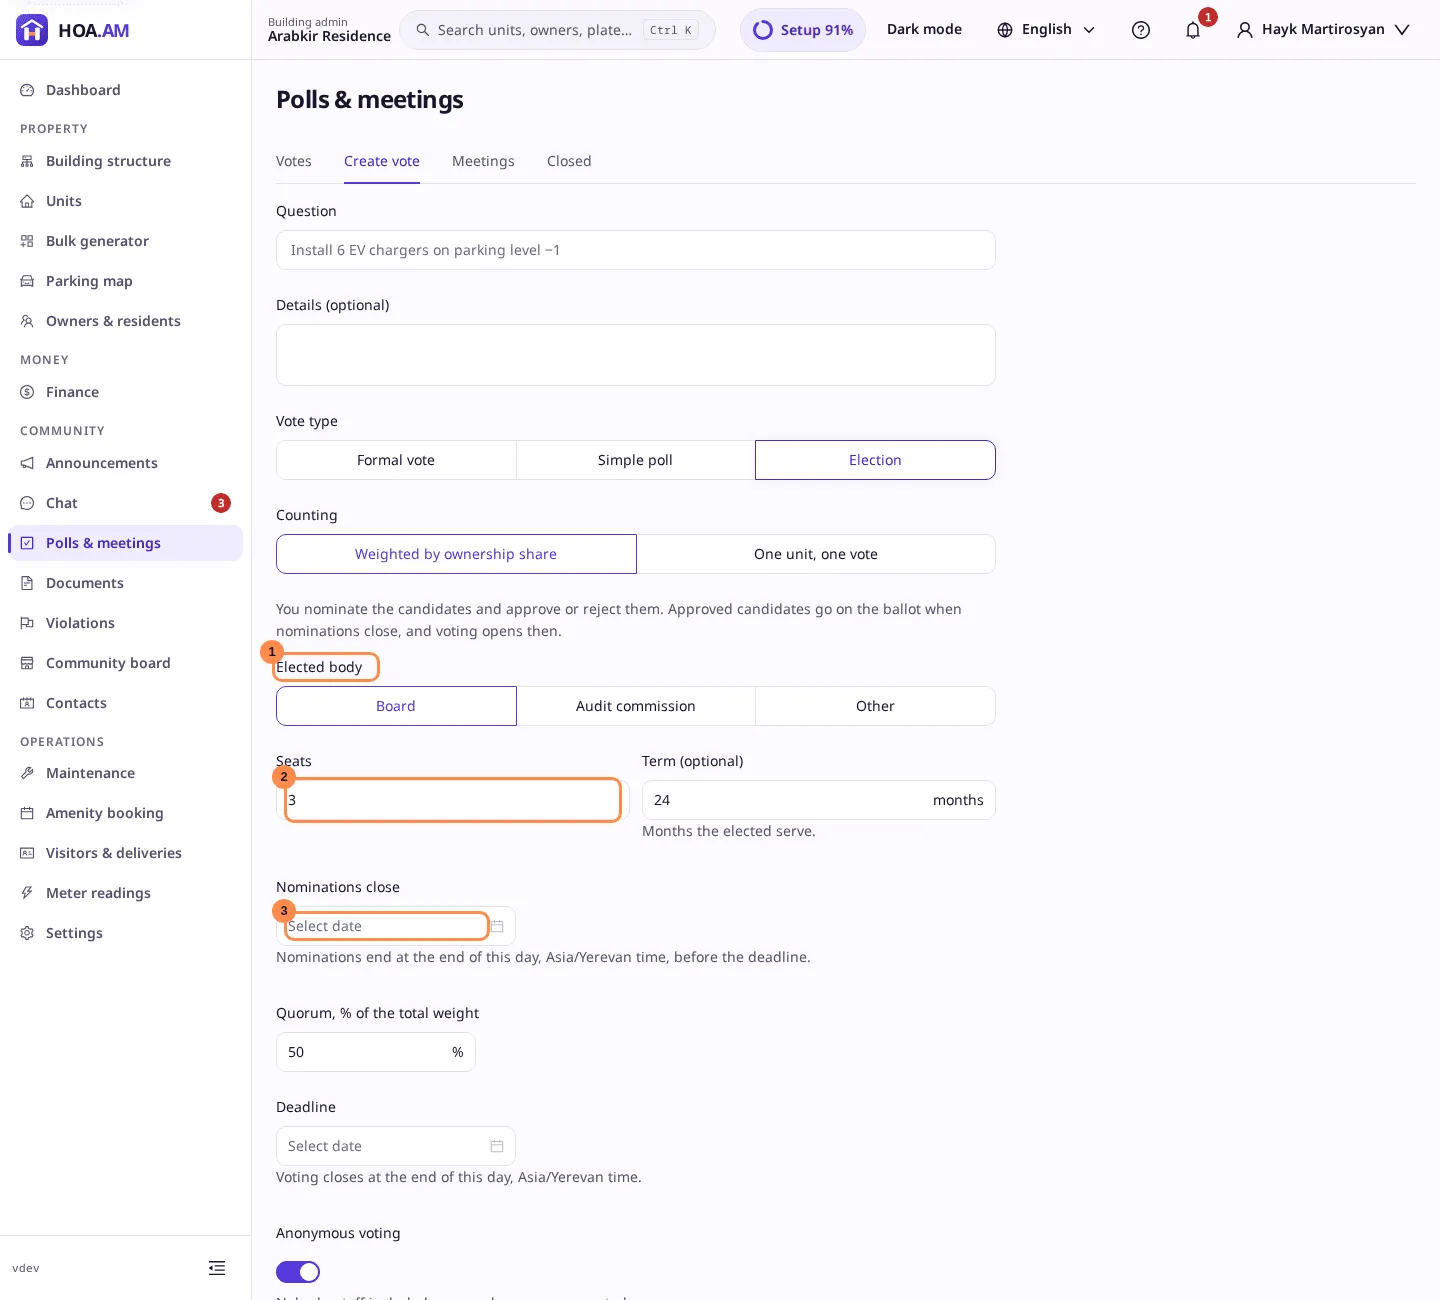The width and height of the screenshot is (1440, 1300).
Task: Collapse sidebar using the bottom menu icon
Action: tap(217, 1268)
